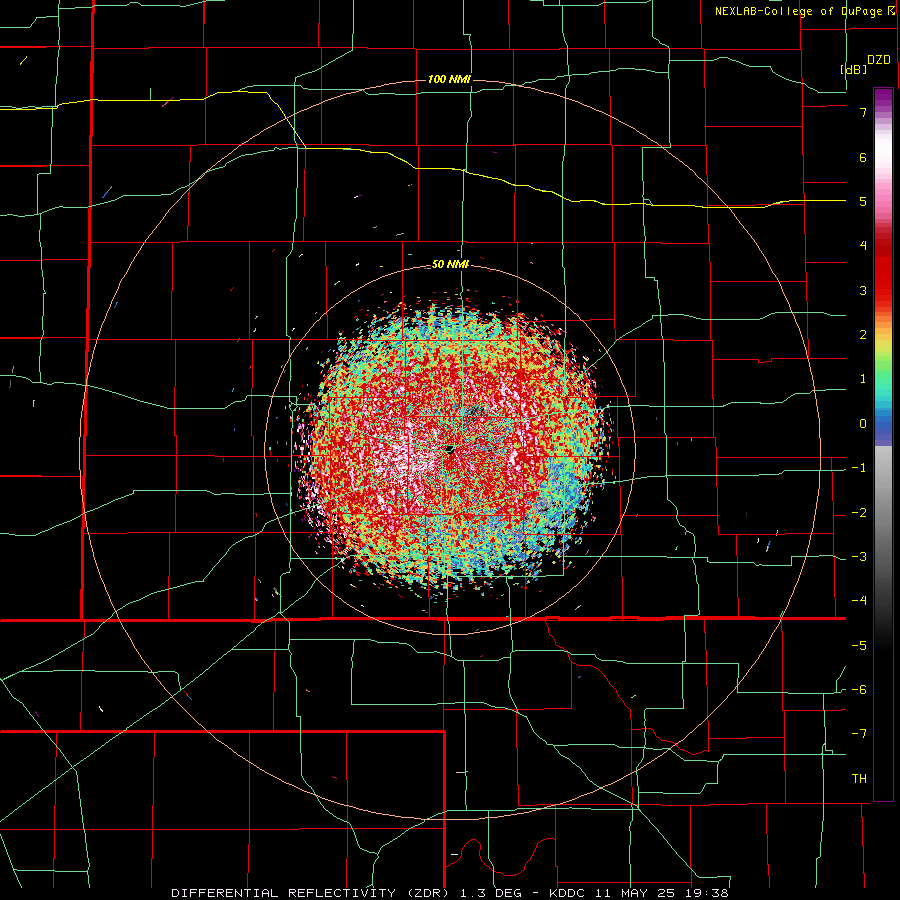Click the -6 dB tick label

859,690
